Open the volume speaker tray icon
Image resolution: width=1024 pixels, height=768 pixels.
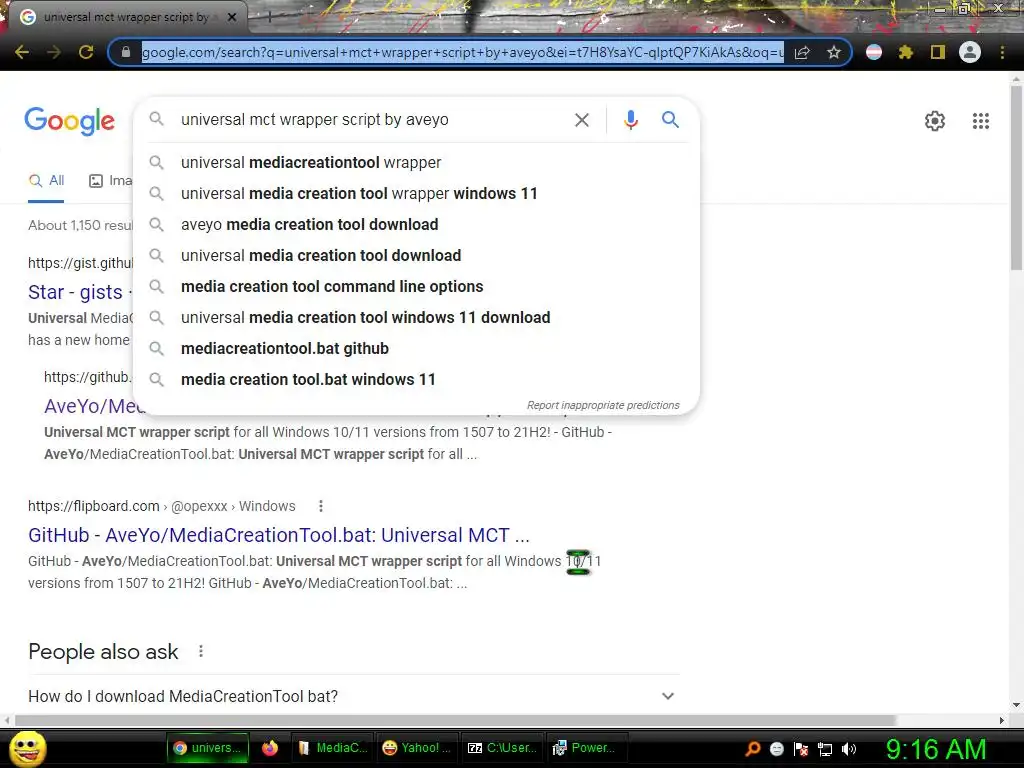(x=848, y=749)
